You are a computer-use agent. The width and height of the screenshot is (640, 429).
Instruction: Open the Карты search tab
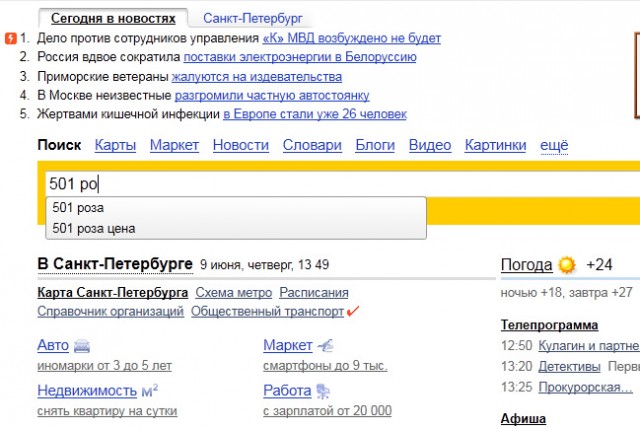pyautogui.click(x=115, y=145)
